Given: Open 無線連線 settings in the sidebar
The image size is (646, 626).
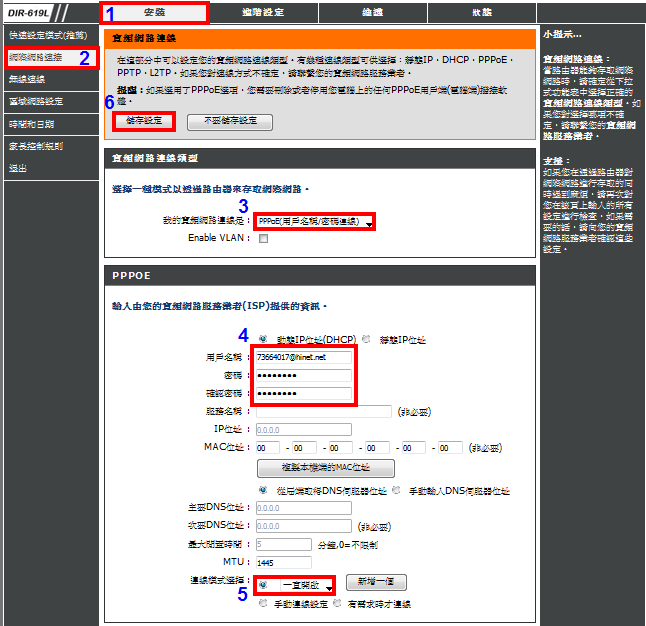Looking at the screenshot, I should coord(27,79).
